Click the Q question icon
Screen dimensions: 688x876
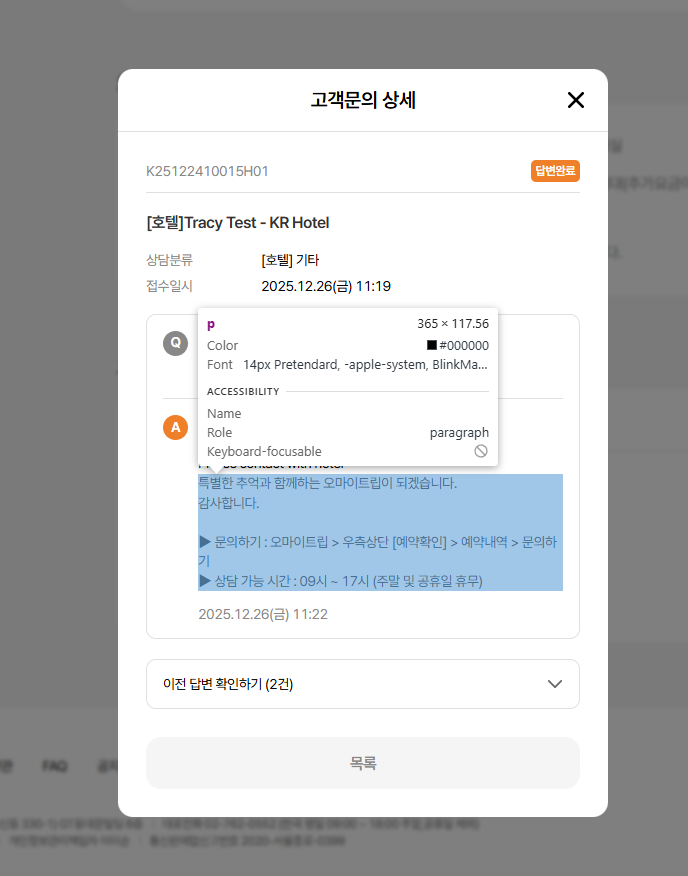coord(175,343)
